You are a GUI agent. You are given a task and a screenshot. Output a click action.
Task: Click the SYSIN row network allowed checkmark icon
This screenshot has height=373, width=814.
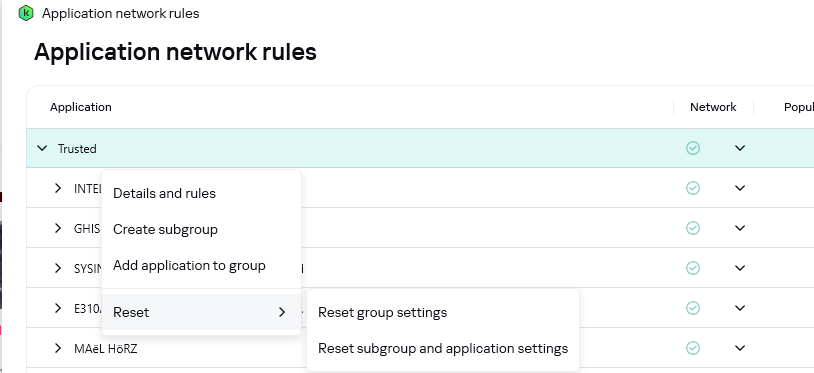[693, 268]
